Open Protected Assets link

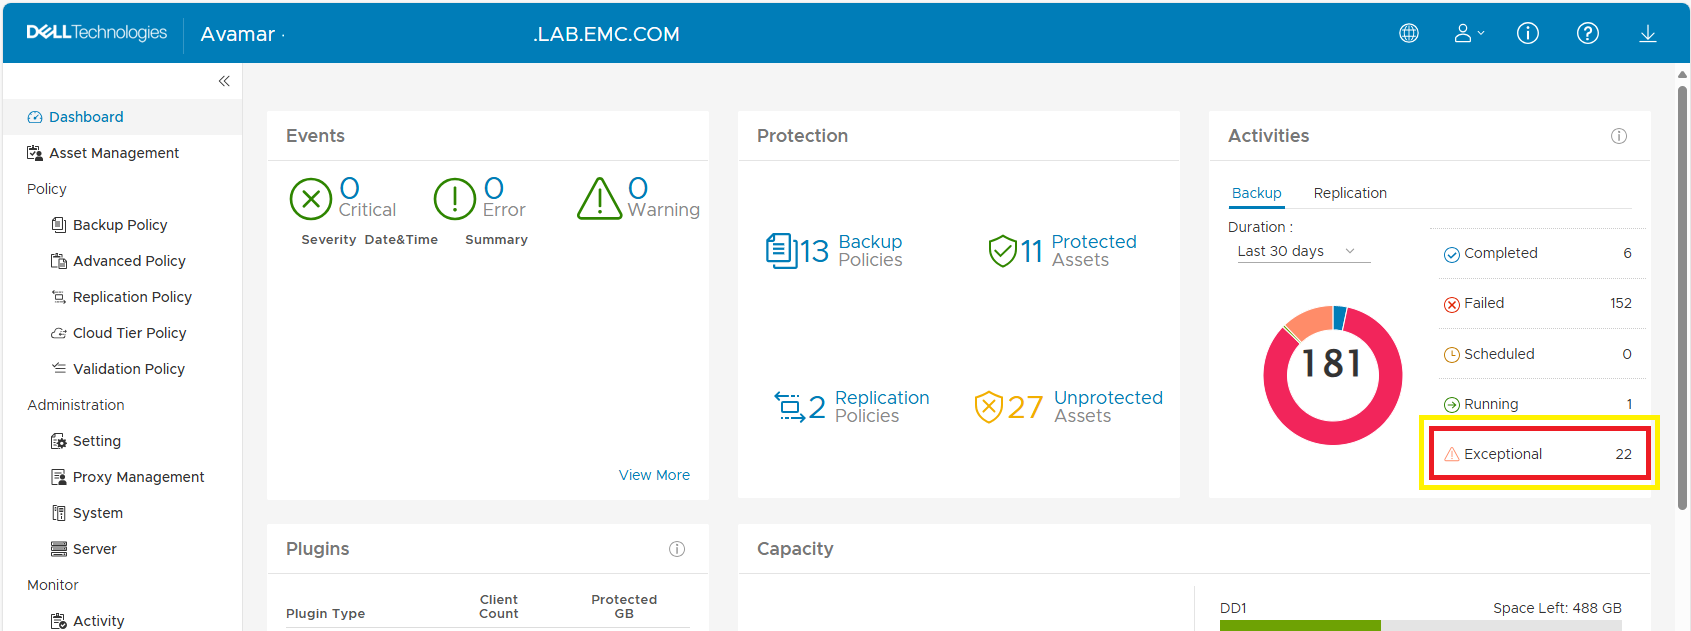[x=1093, y=250]
